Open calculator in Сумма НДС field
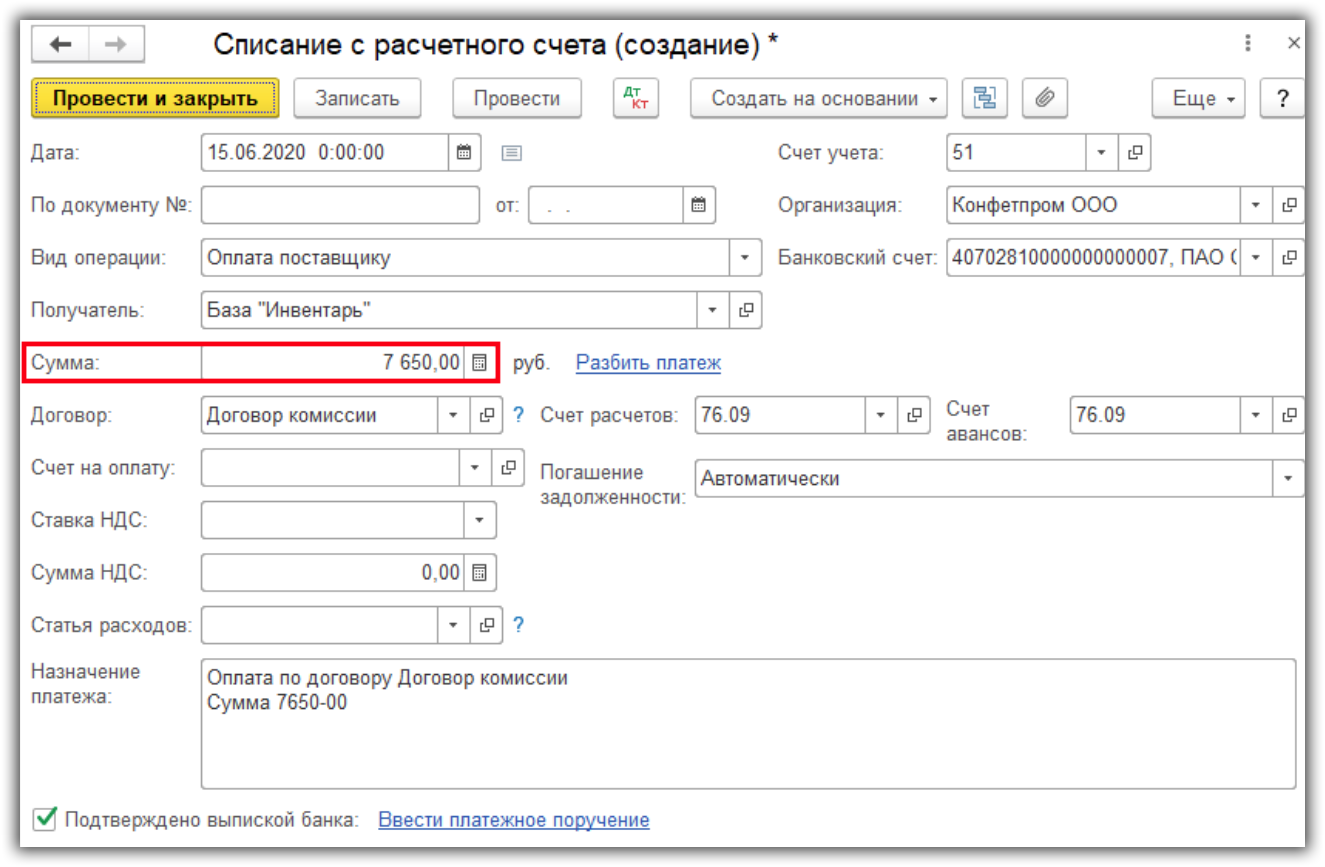 pyautogui.click(x=480, y=573)
